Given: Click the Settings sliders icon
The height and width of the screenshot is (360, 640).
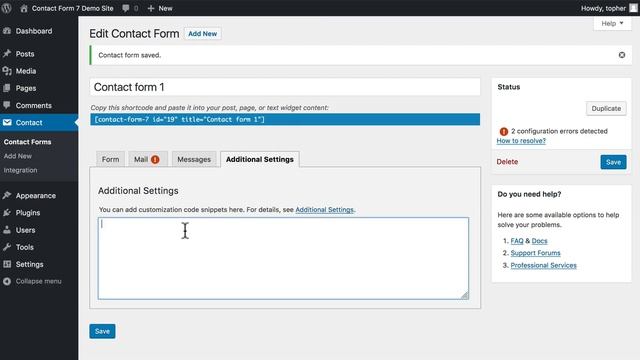Looking at the screenshot, I should [7, 264].
